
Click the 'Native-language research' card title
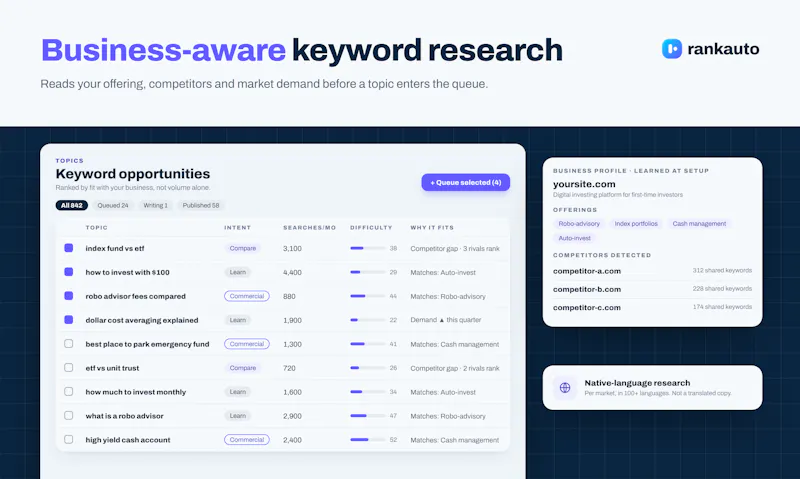pos(637,383)
